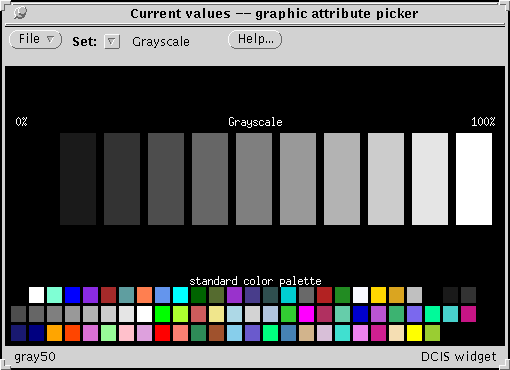Screen dimensions: 510x370
Task: Click the Help... button
Action: (255, 40)
